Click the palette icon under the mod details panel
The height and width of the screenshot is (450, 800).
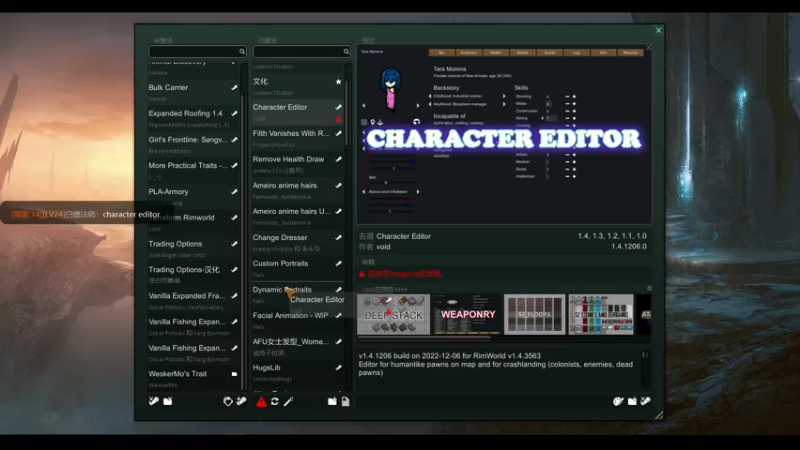[618, 402]
